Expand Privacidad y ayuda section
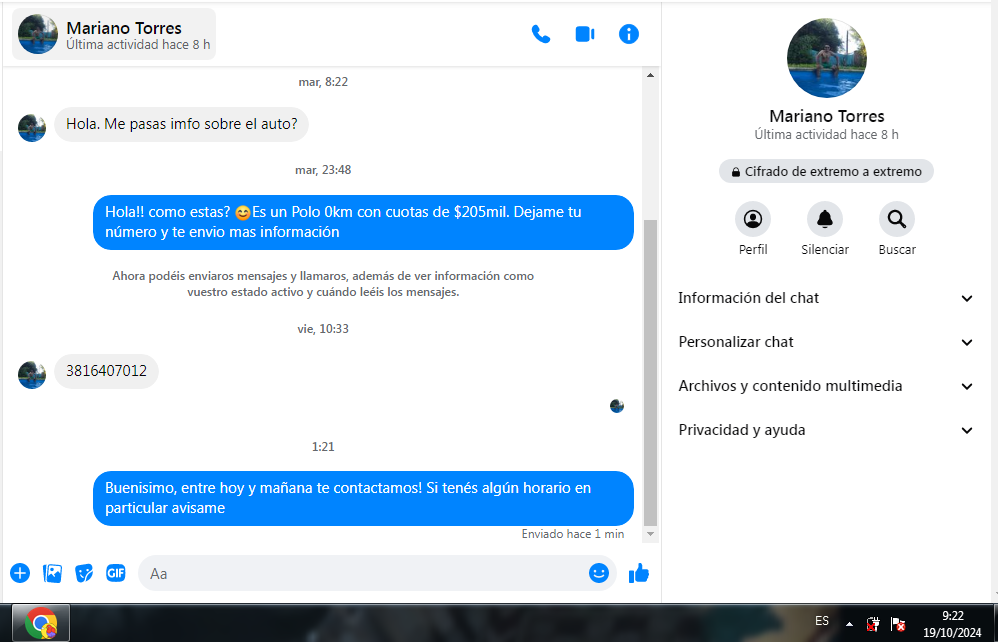The image size is (998, 642). [x=826, y=430]
